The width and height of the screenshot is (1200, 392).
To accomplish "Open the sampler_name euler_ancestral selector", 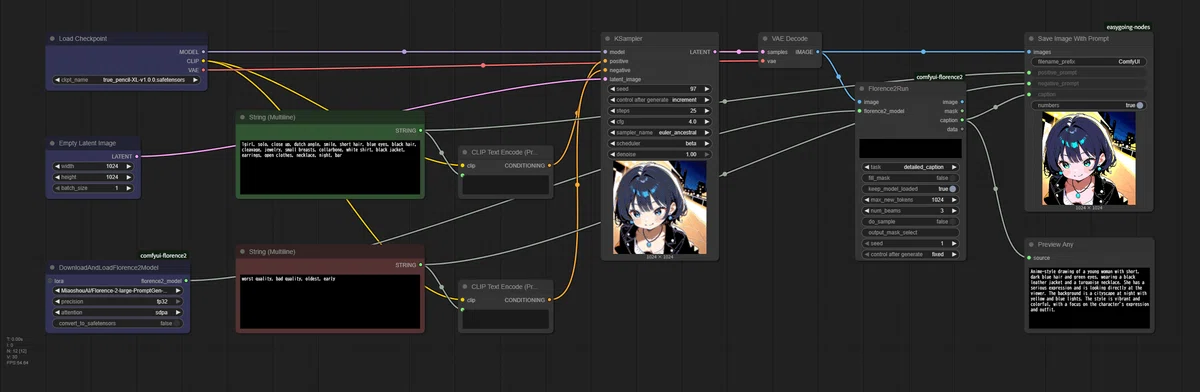I will click(x=660, y=132).
